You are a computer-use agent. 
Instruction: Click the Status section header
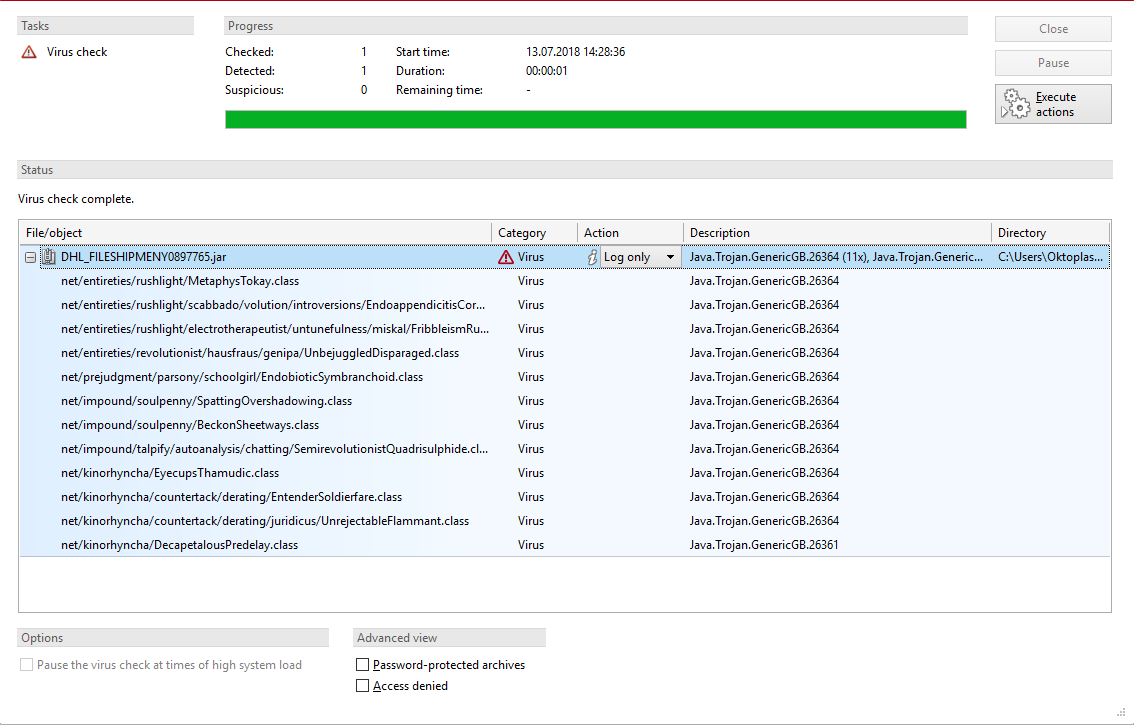(x=565, y=169)
